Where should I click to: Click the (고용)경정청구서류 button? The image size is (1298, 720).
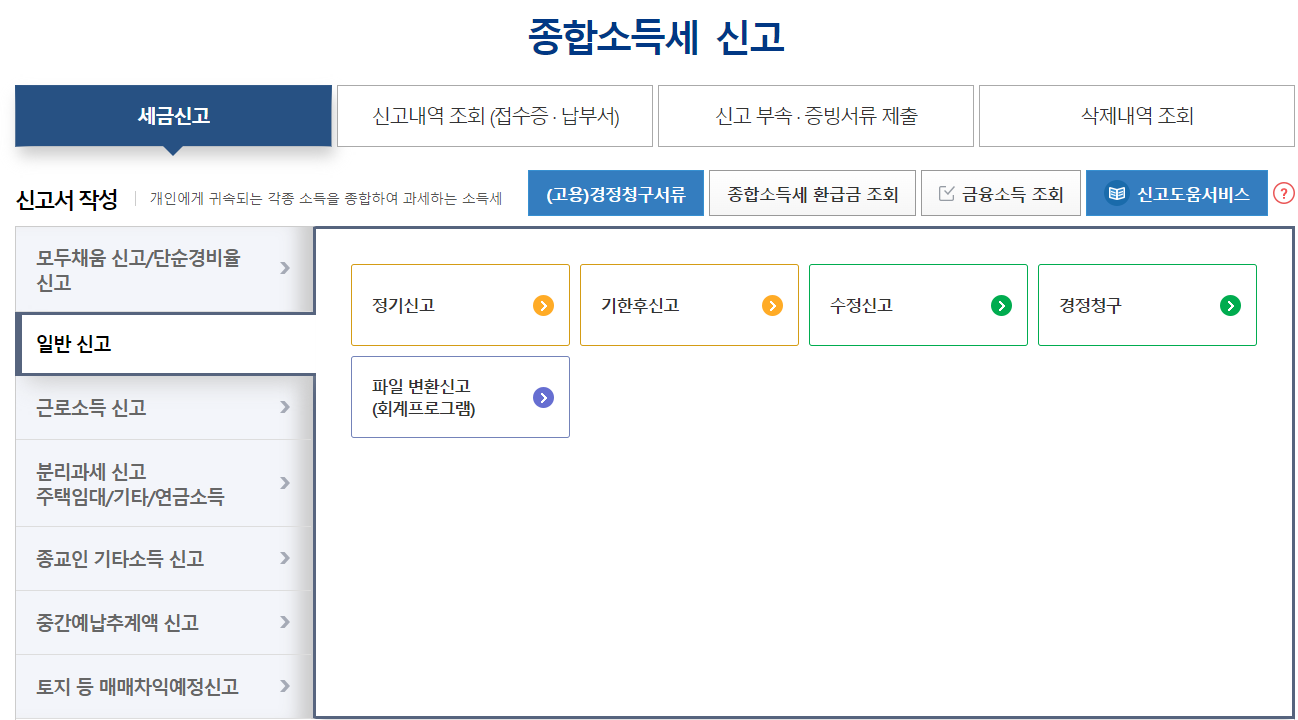tap(616, 192)
